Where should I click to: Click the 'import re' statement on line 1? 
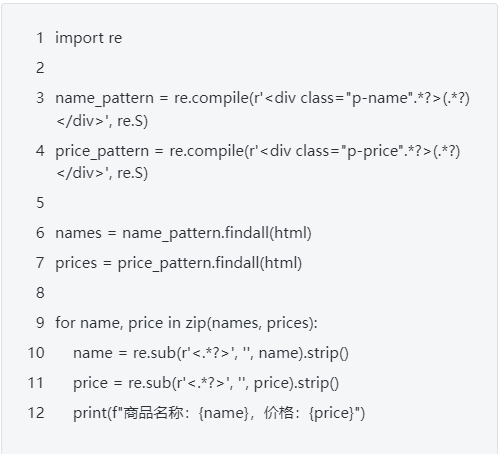[89, 38]
